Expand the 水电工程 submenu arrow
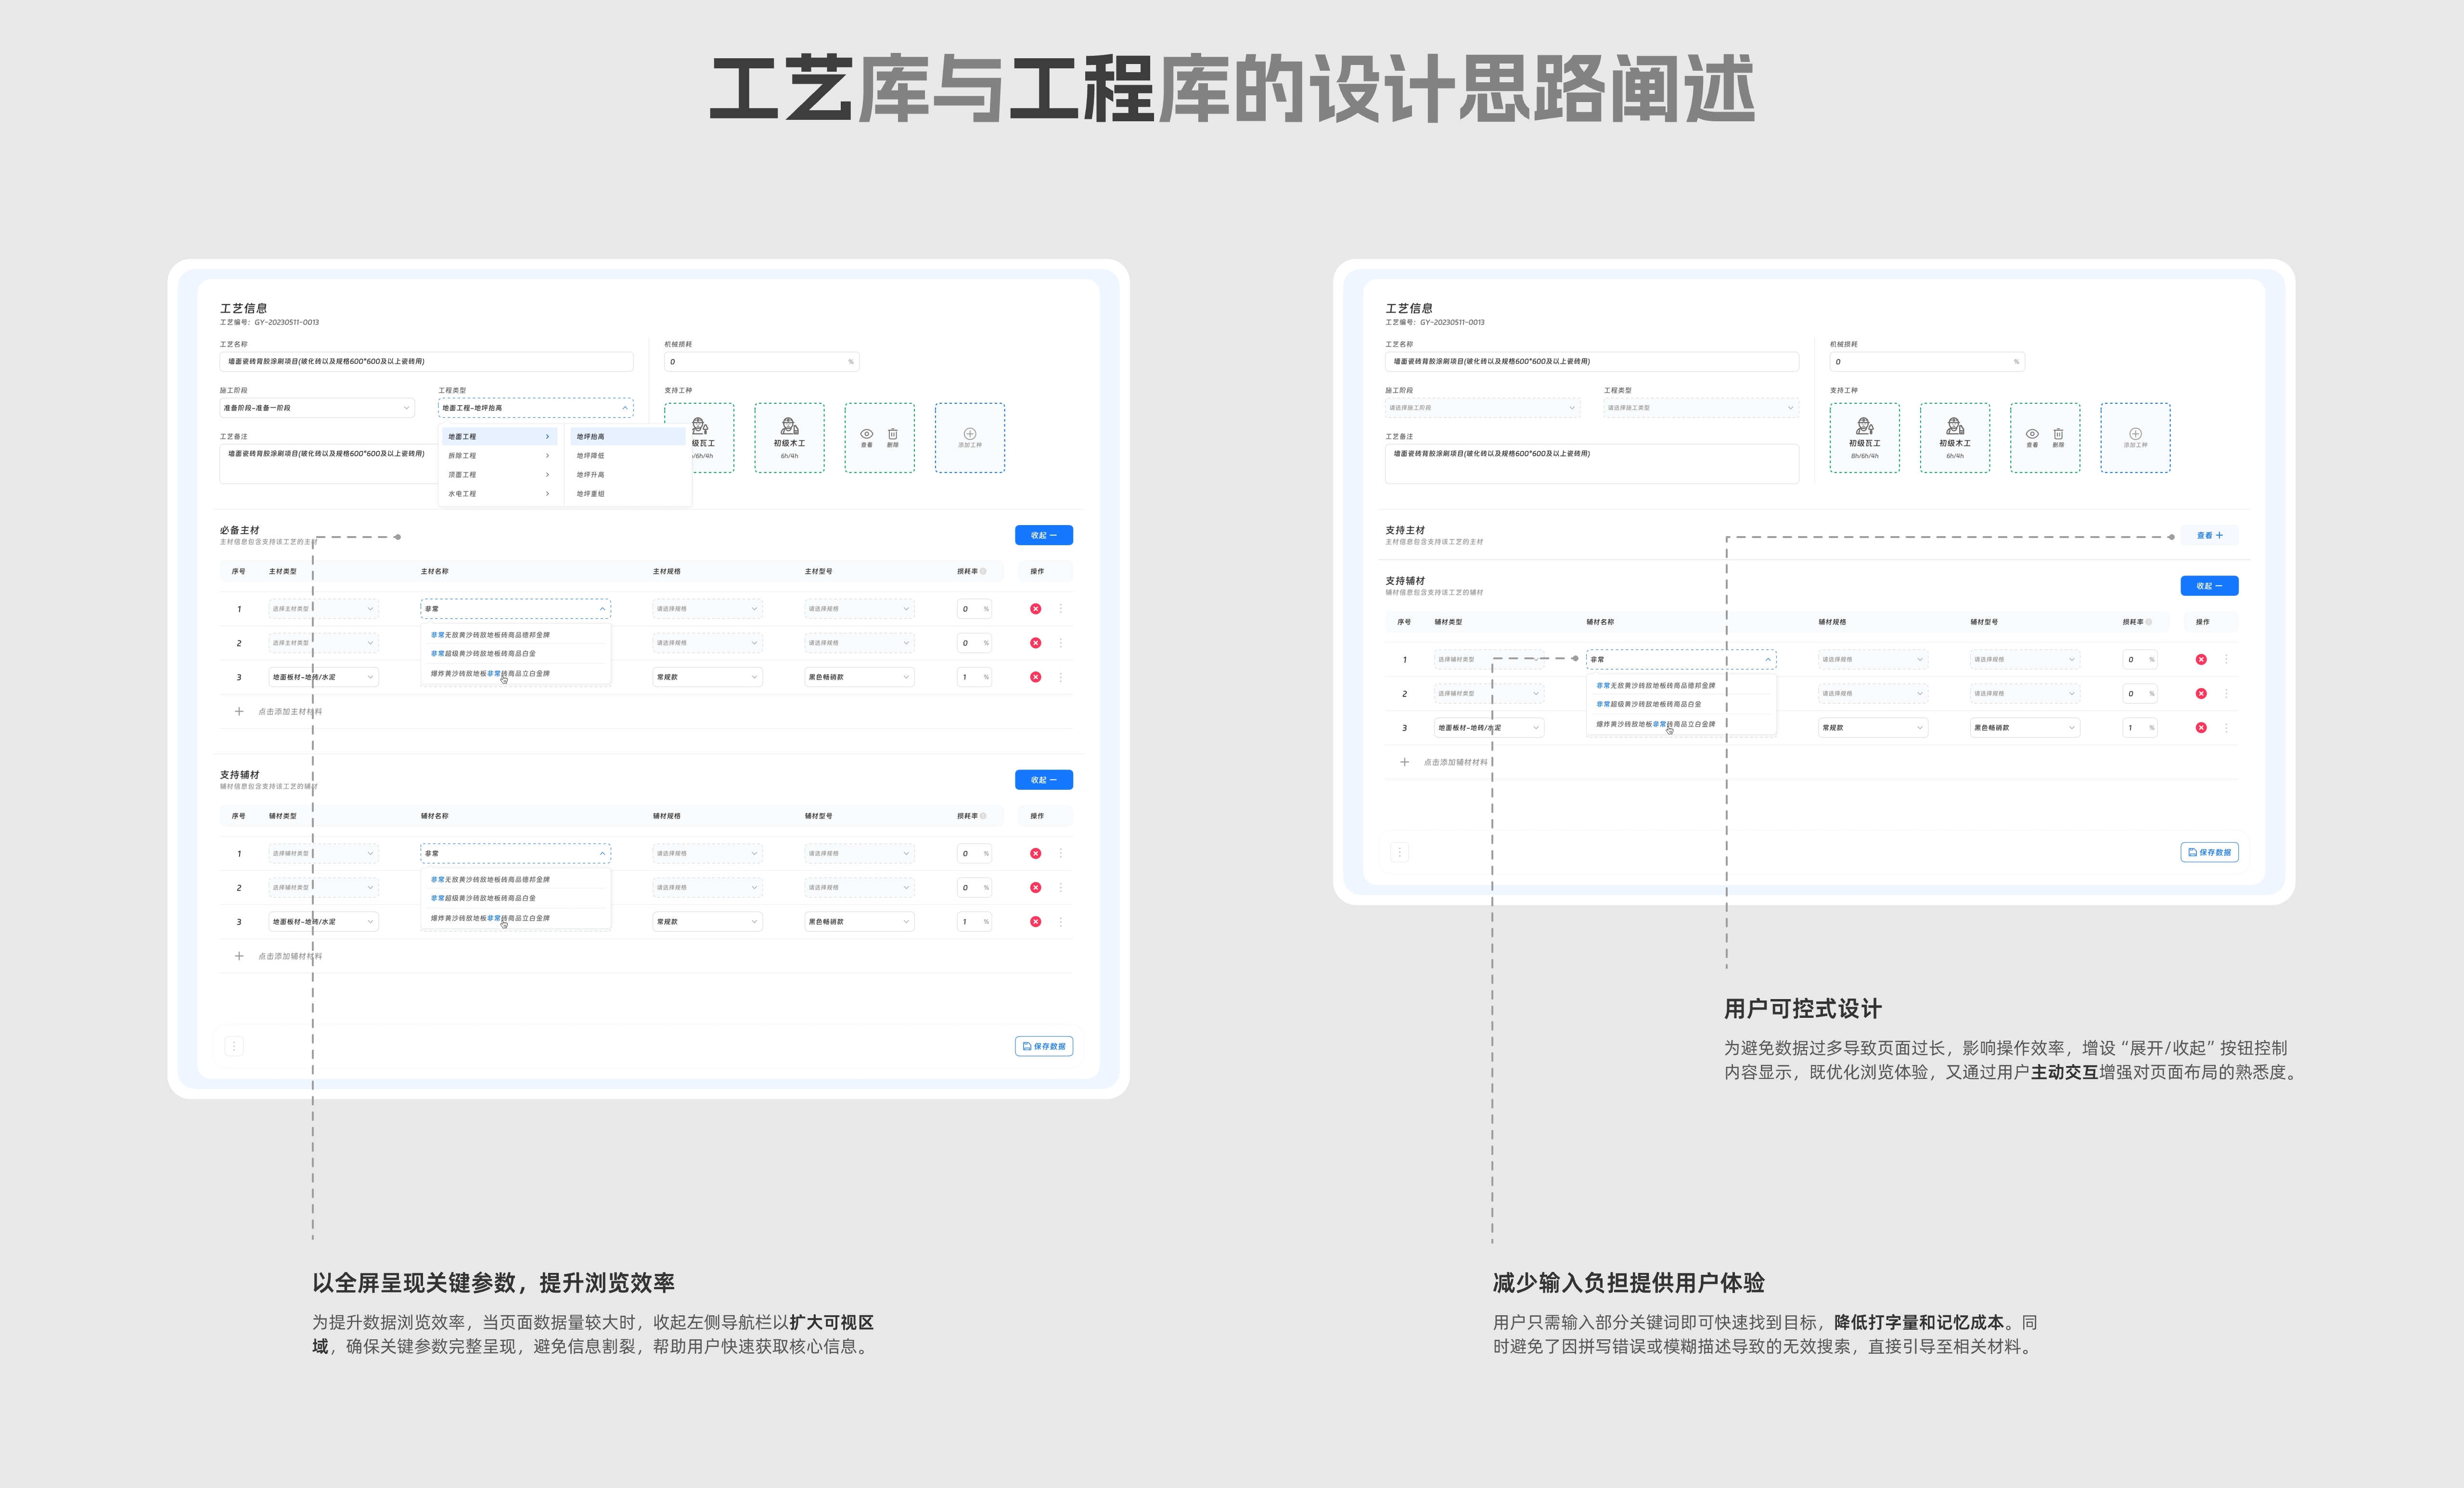Viewport: 2464px width, 1488px height. click(547, 494)
